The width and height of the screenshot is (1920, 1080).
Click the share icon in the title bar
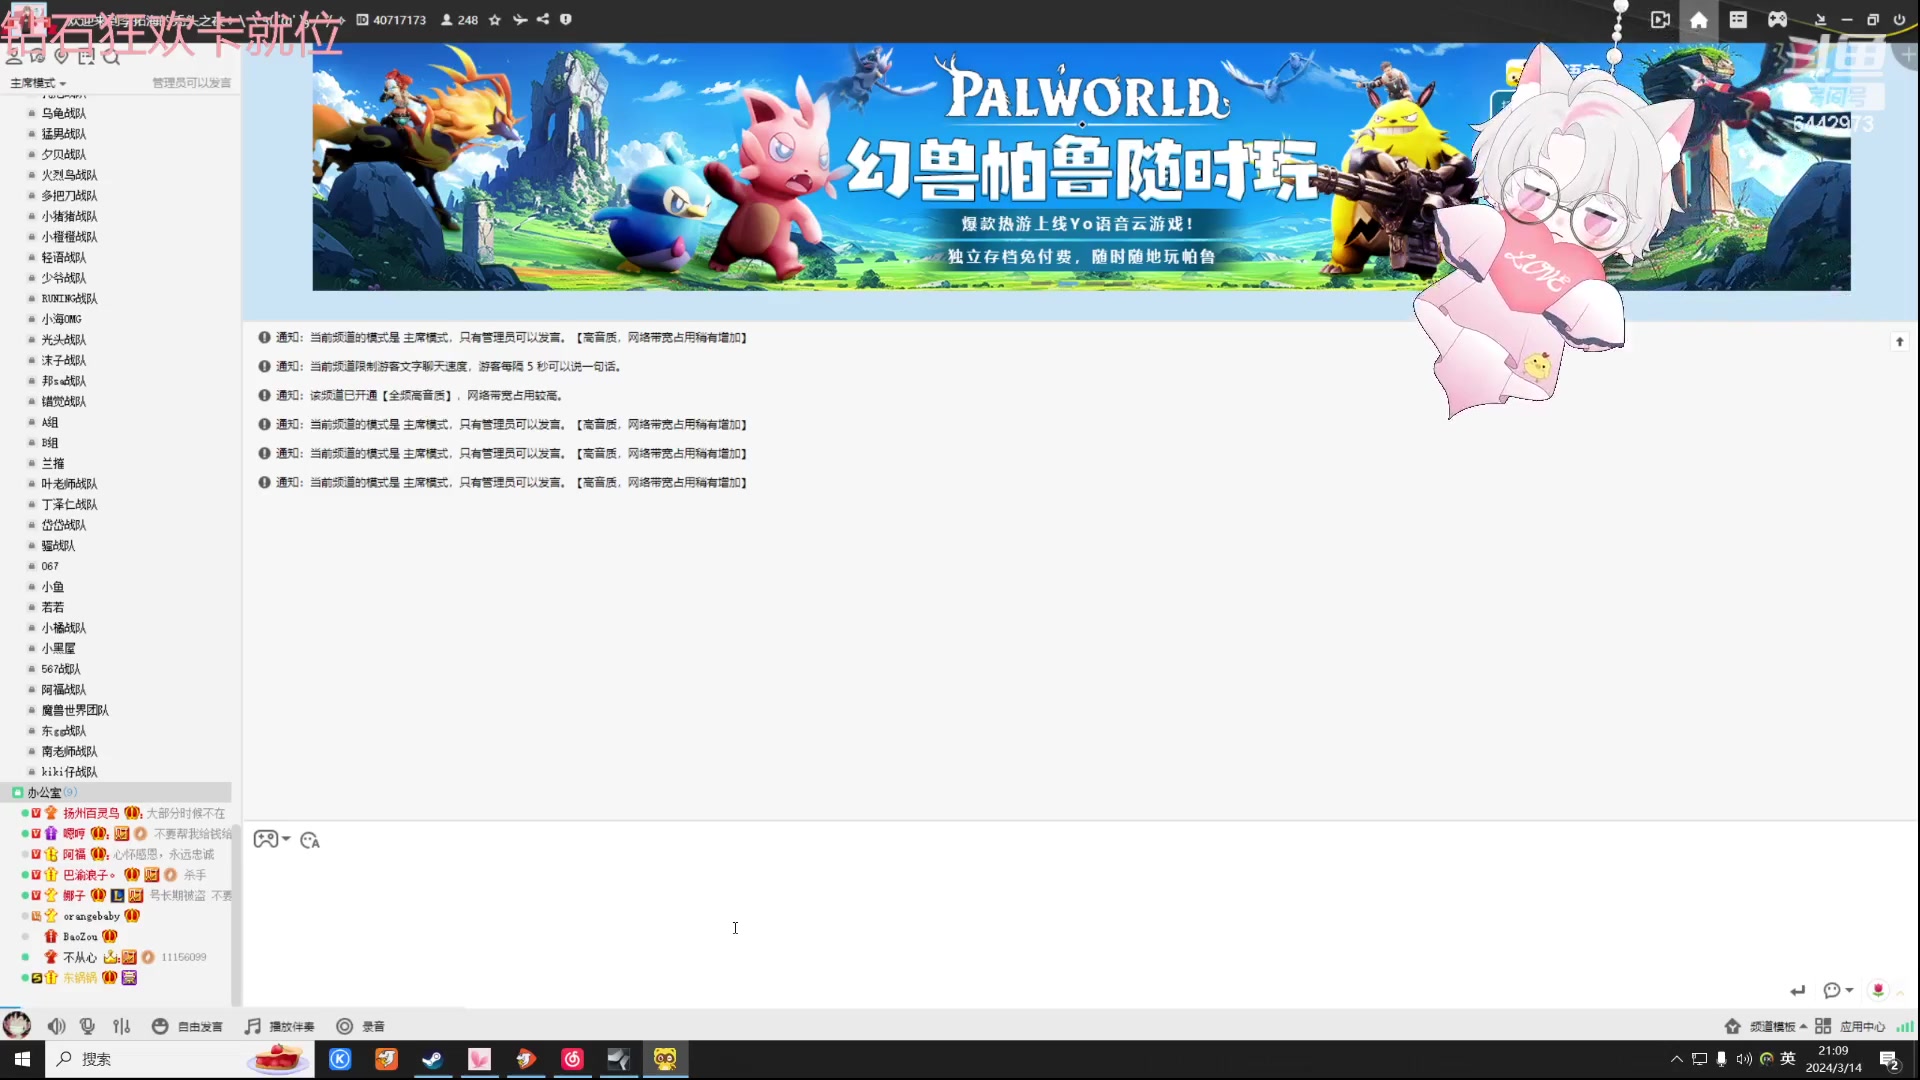tap(543, 19)
